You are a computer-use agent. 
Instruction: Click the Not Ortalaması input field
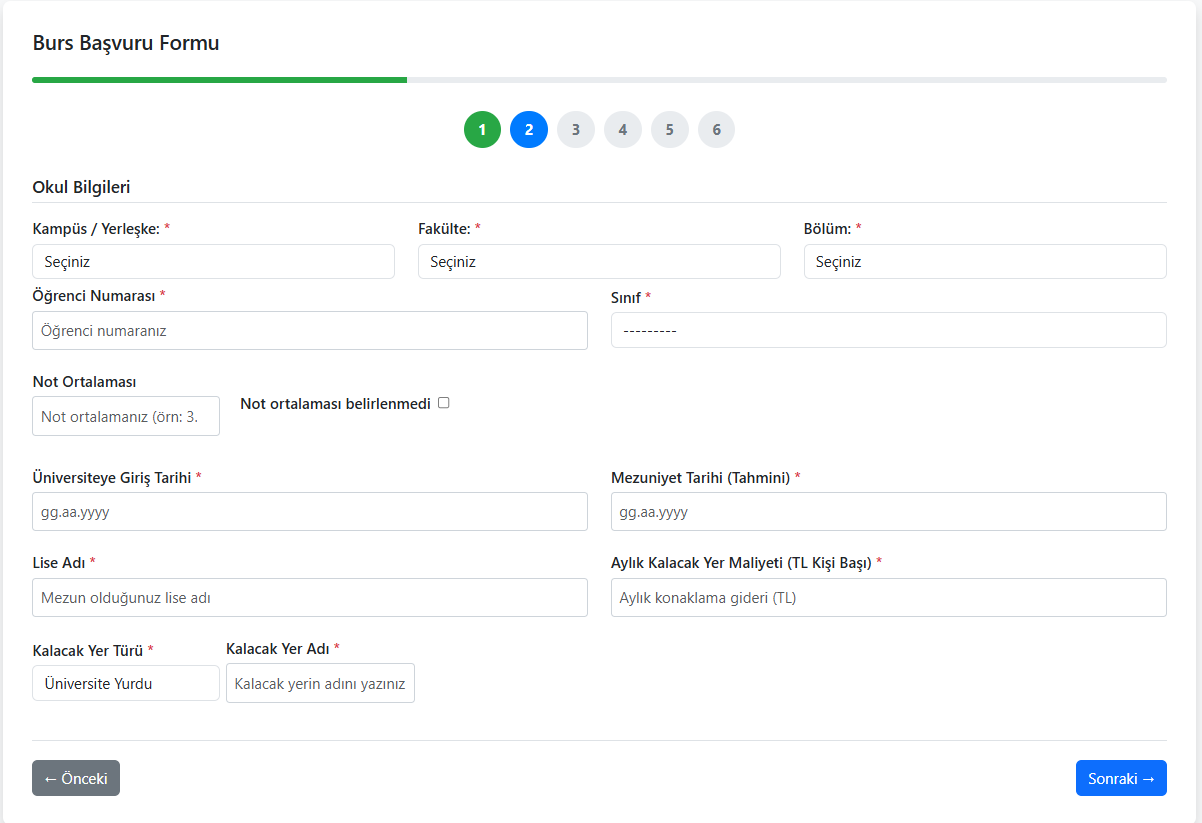[125, 416]
